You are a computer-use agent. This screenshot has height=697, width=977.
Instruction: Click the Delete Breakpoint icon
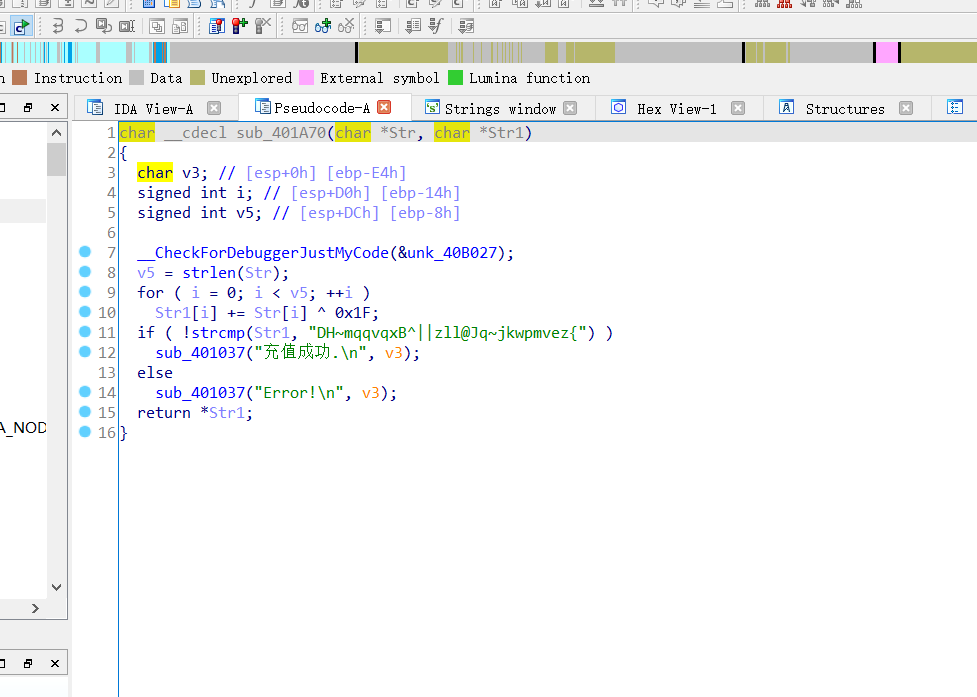(263, 26)
